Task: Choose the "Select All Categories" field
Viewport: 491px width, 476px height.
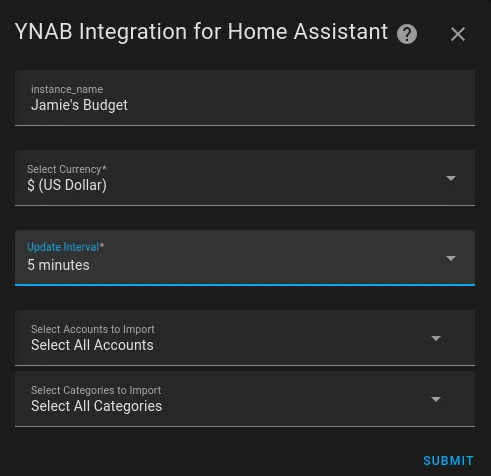Action: coord(245,399)
